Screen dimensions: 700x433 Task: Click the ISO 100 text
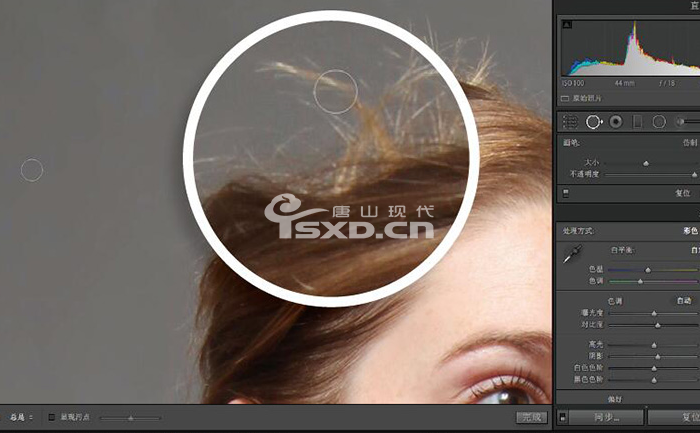(x=573, y=83)
